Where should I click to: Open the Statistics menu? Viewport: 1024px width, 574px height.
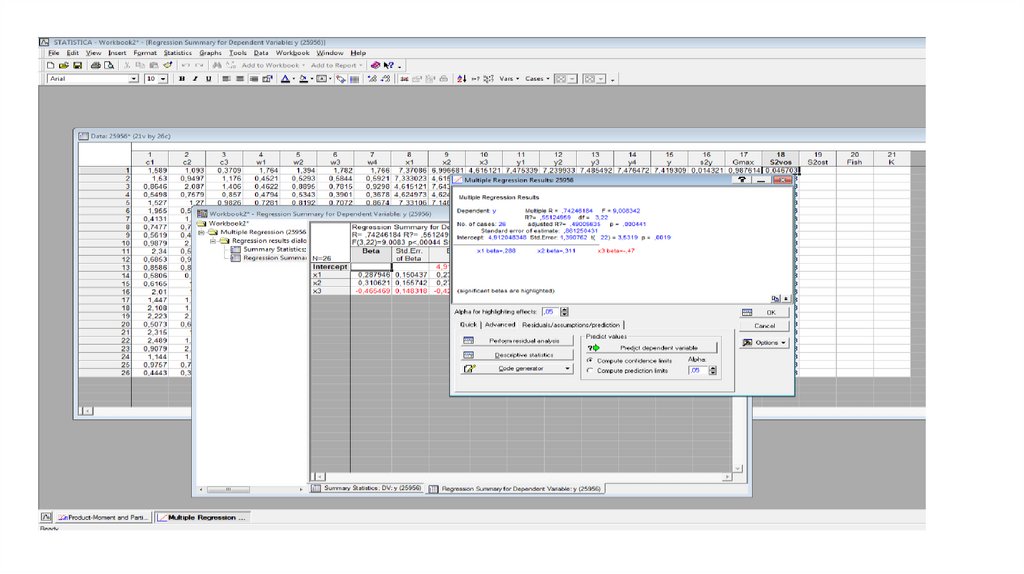tap(178, 53)
